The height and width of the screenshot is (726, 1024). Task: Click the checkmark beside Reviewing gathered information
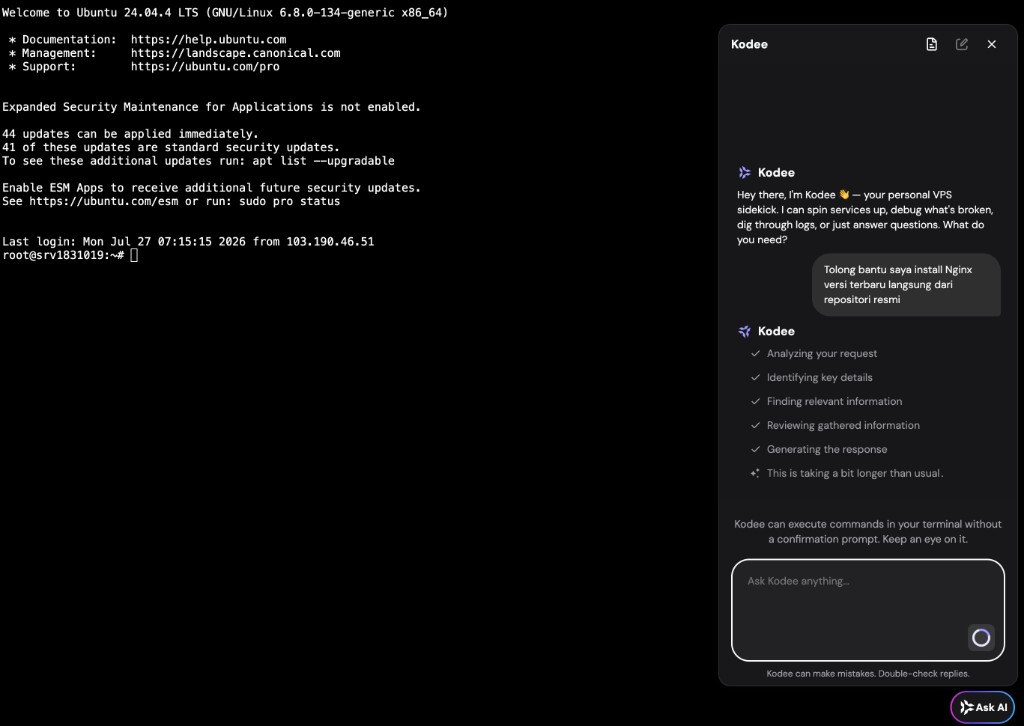tap(756, 425)
